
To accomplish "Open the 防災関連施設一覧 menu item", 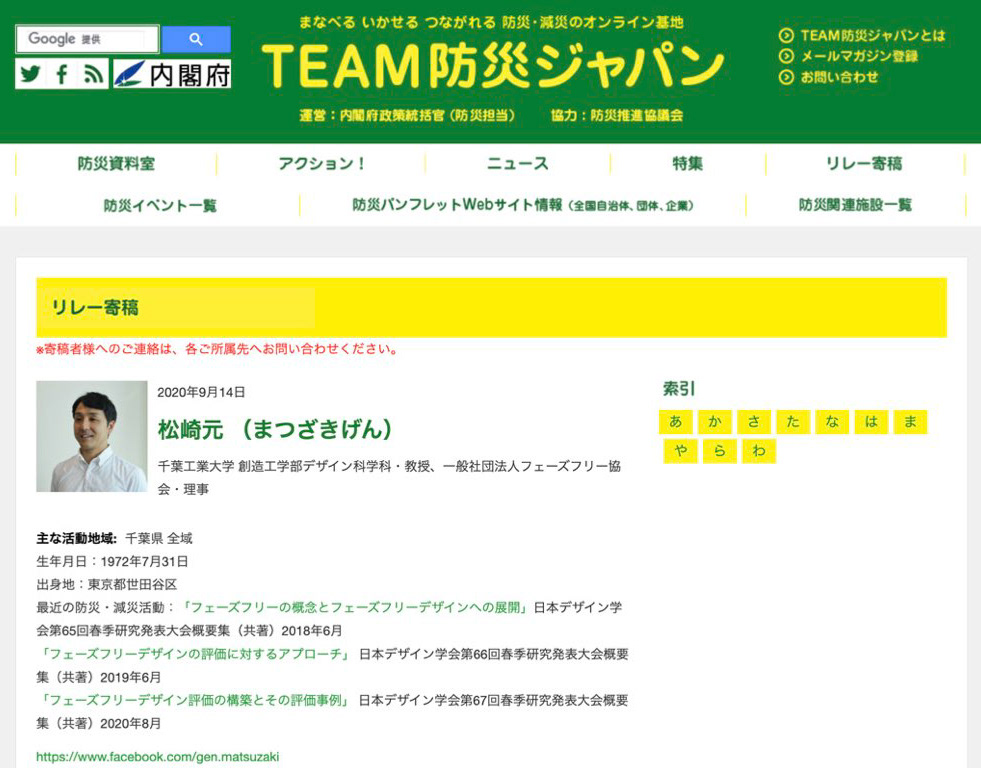I will coord(855,205).
